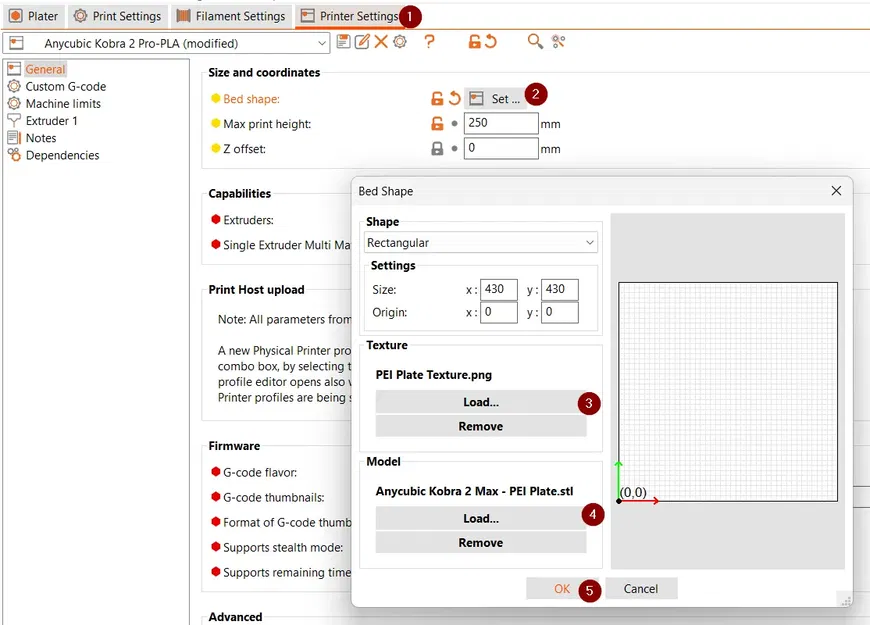Click the save preset icon
The width and height of the screenshot is (870, 625).
tap(343, 41)
